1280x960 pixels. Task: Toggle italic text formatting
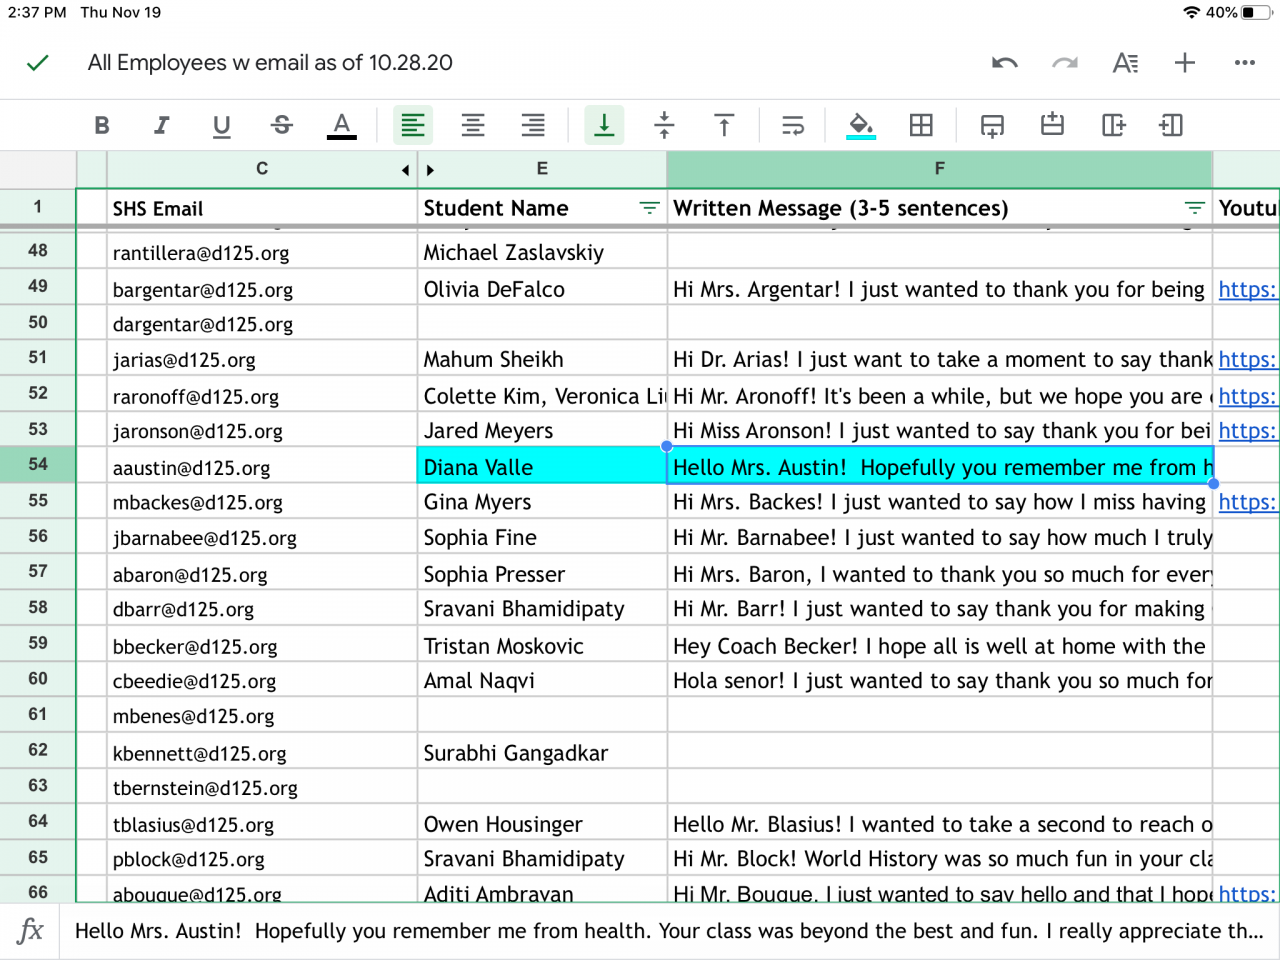point(161,125)
